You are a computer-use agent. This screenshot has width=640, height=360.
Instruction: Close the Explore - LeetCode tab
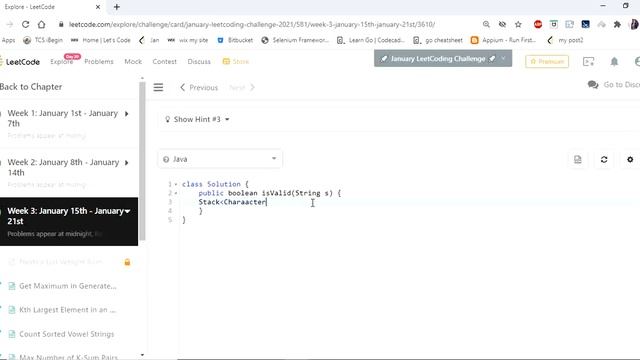click(x=98, y=7)
